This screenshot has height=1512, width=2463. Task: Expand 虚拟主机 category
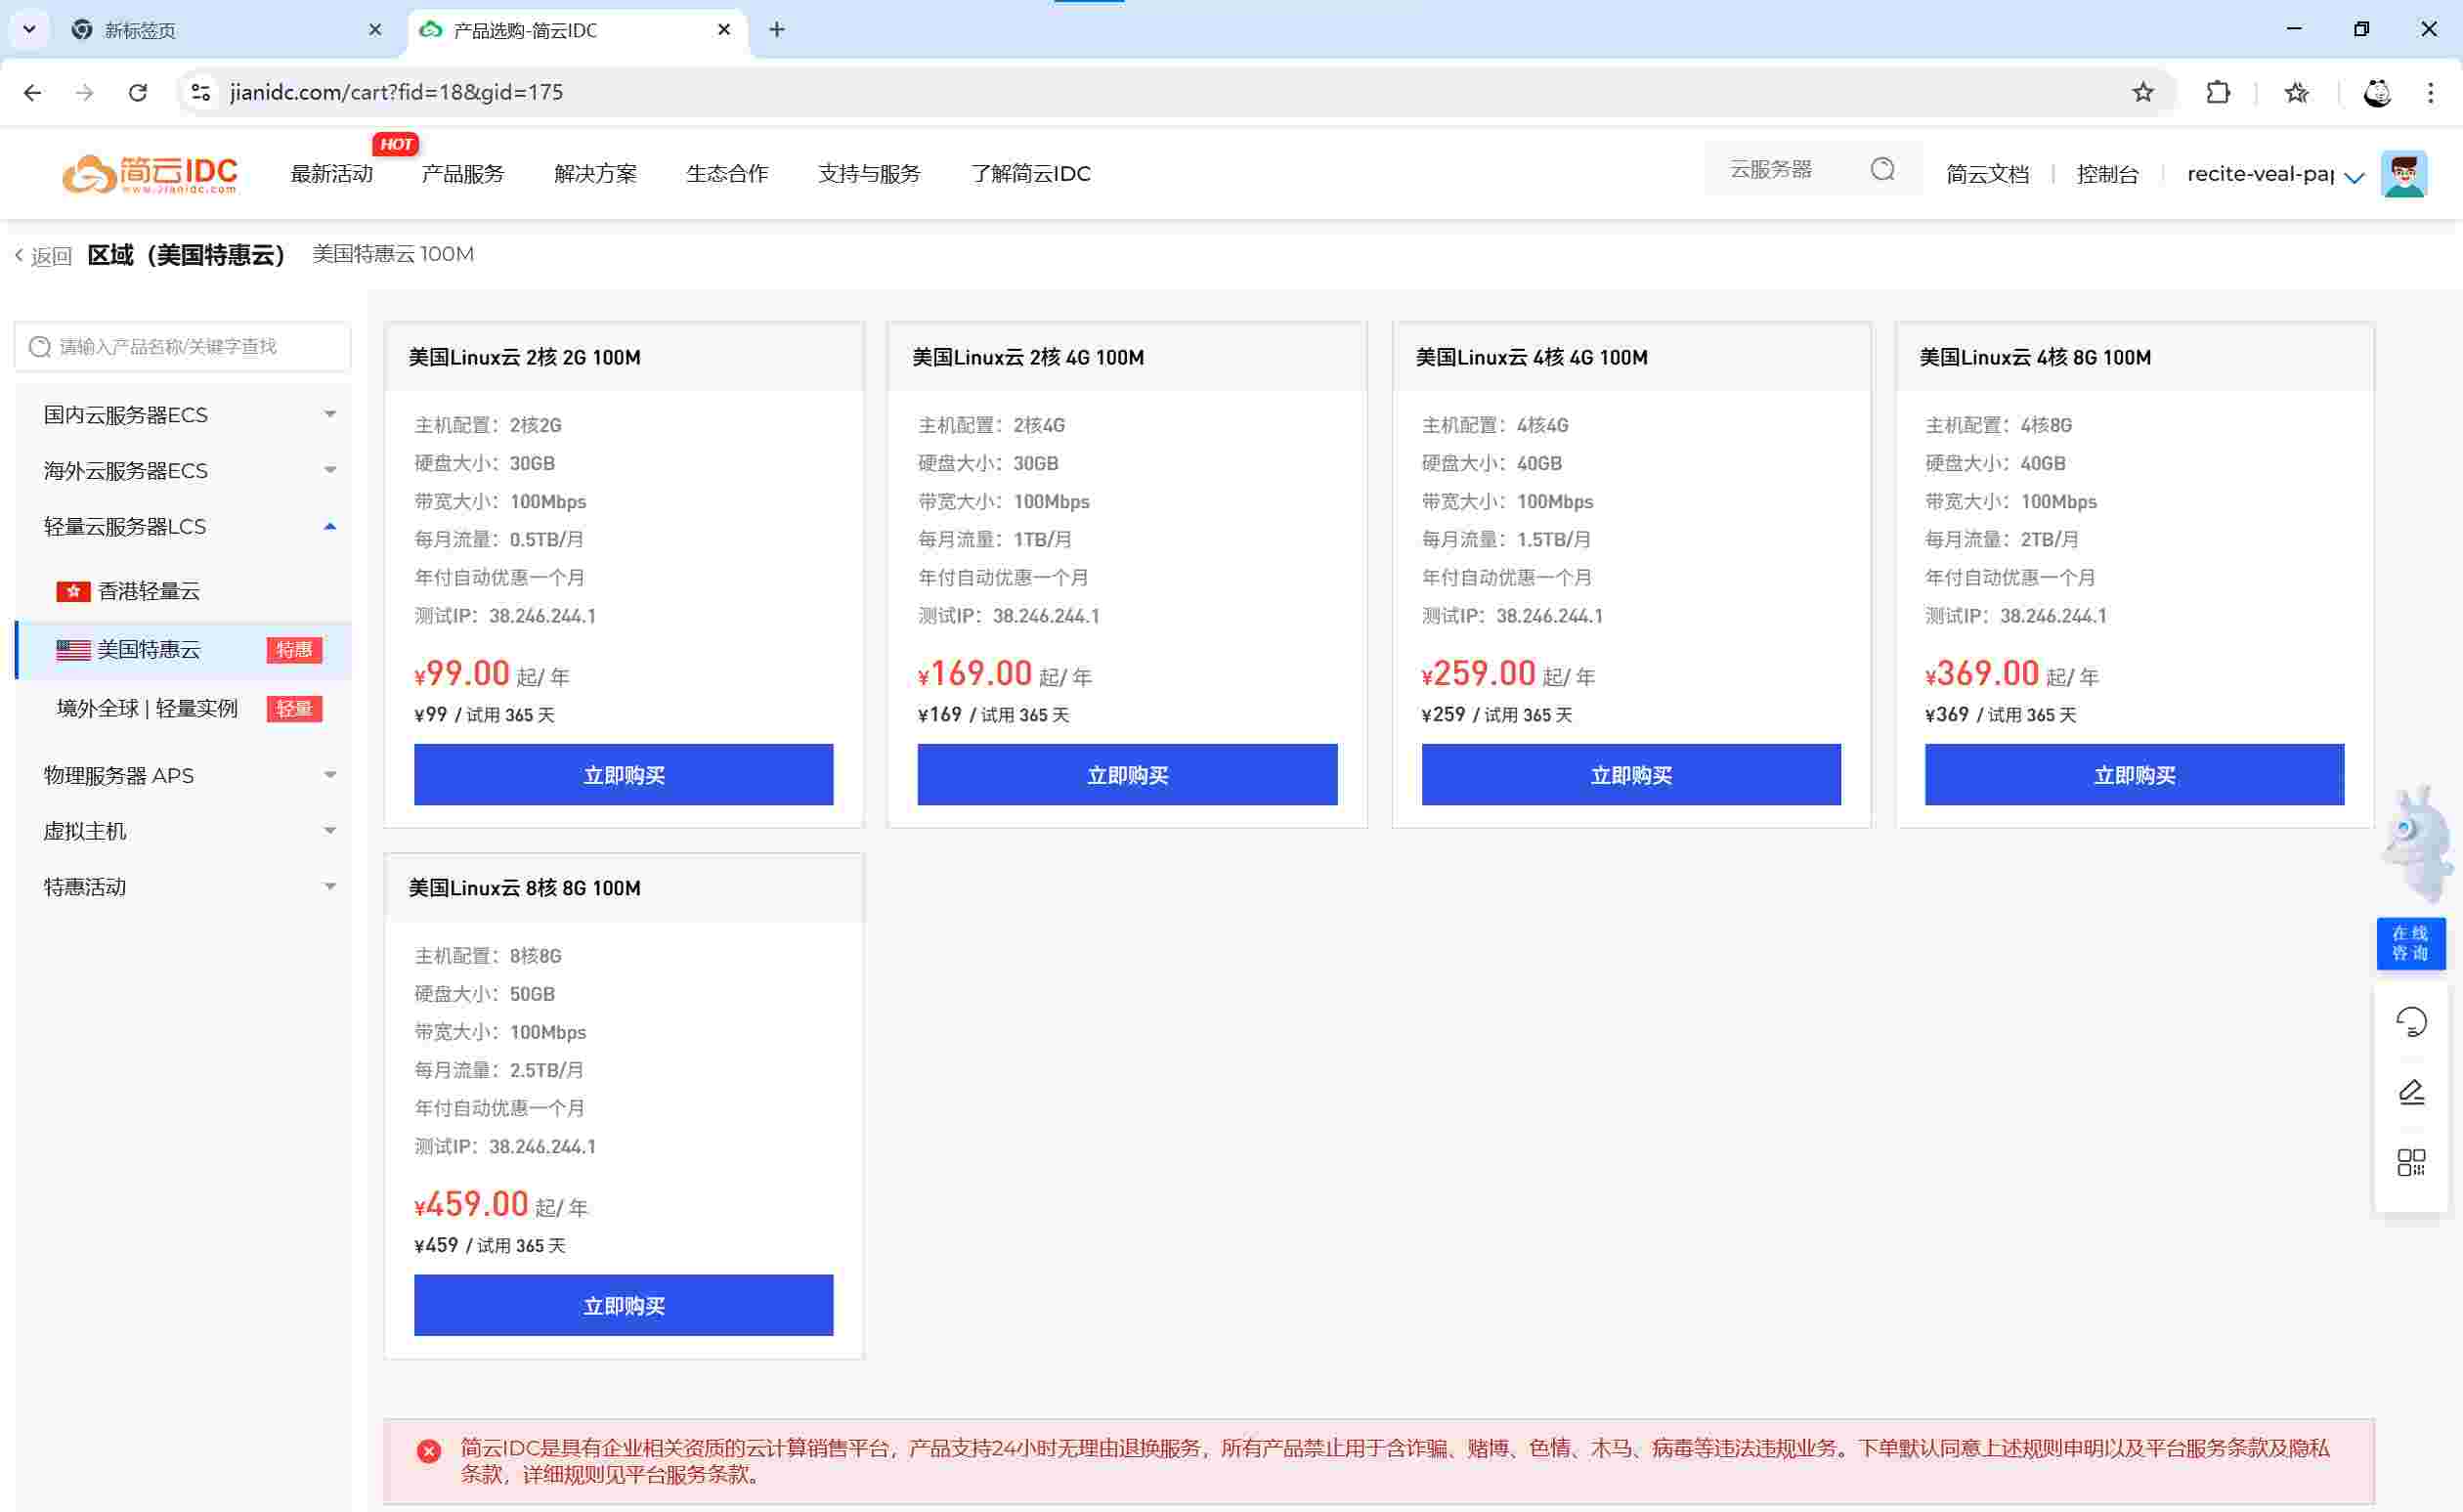[x=183, y=832]
